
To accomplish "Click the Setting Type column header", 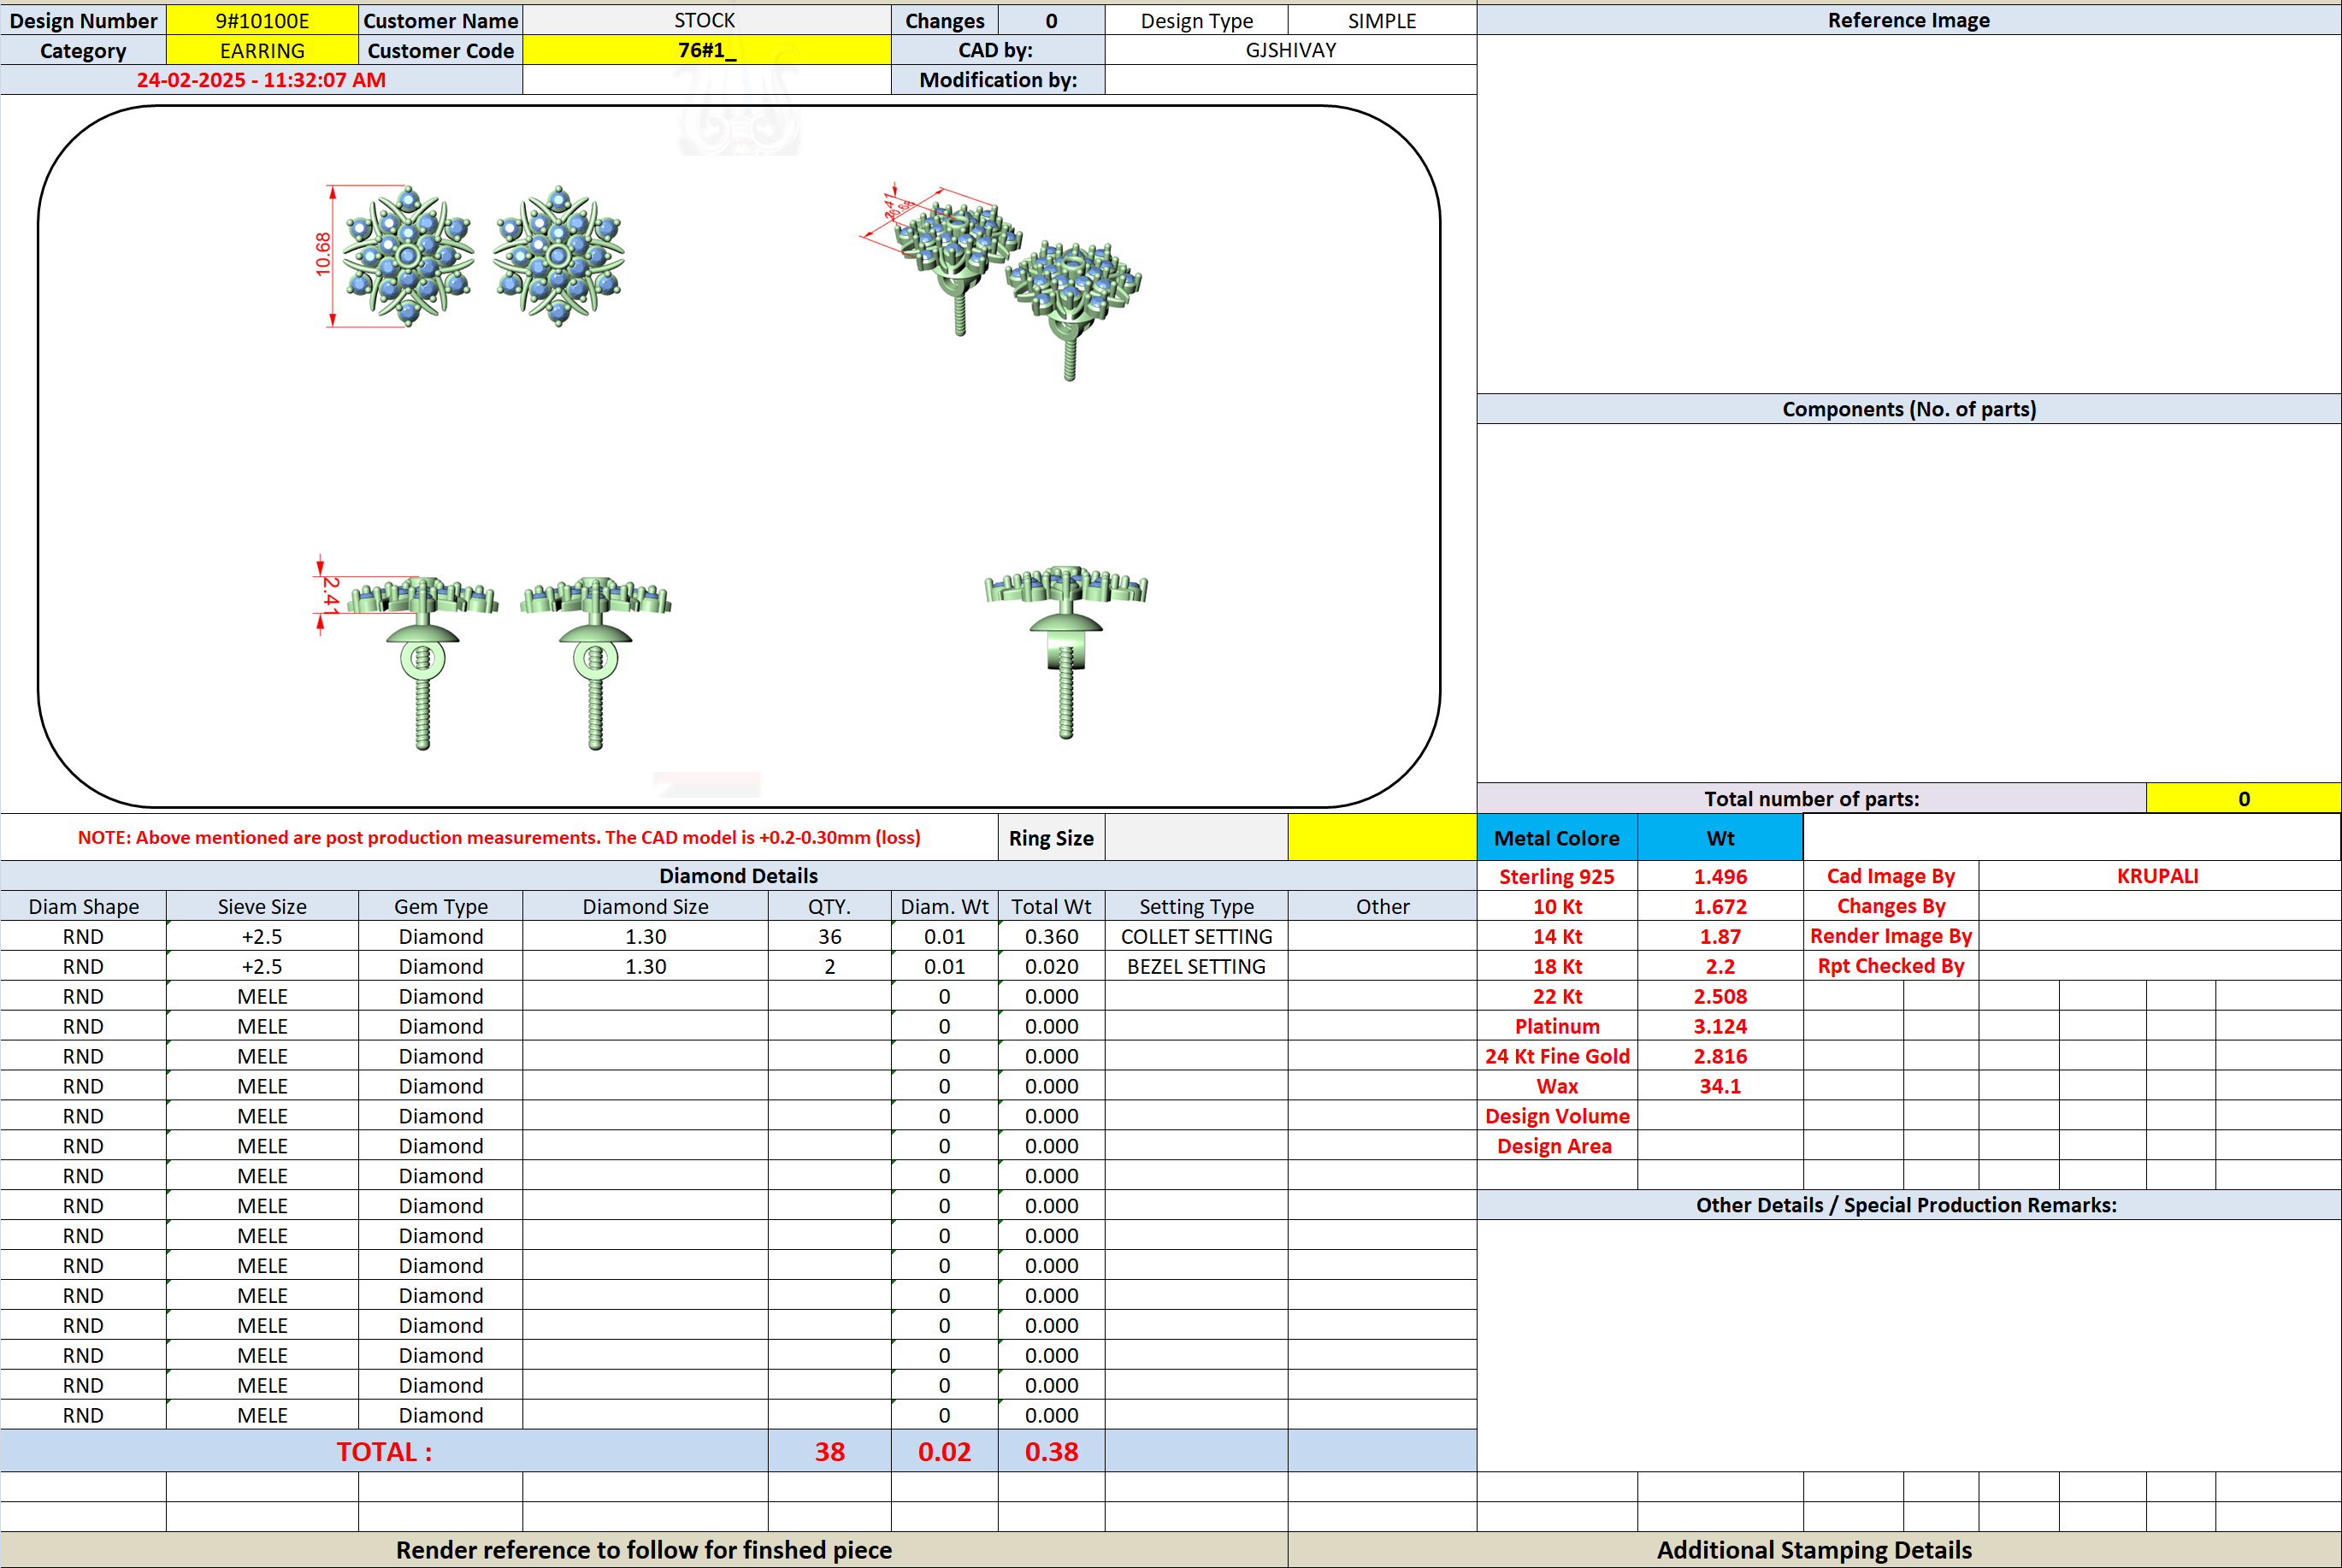I will [1196, 906].
